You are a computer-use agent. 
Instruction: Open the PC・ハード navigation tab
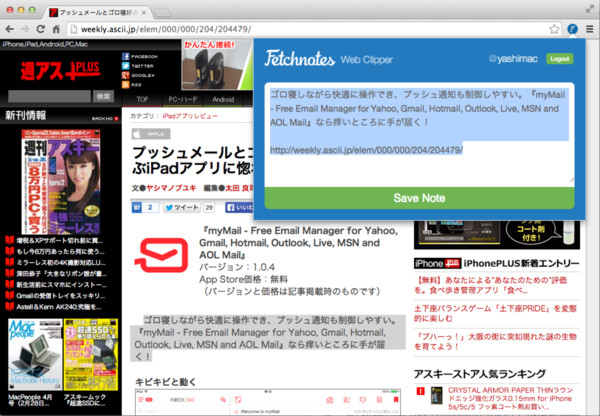[183, 100]
